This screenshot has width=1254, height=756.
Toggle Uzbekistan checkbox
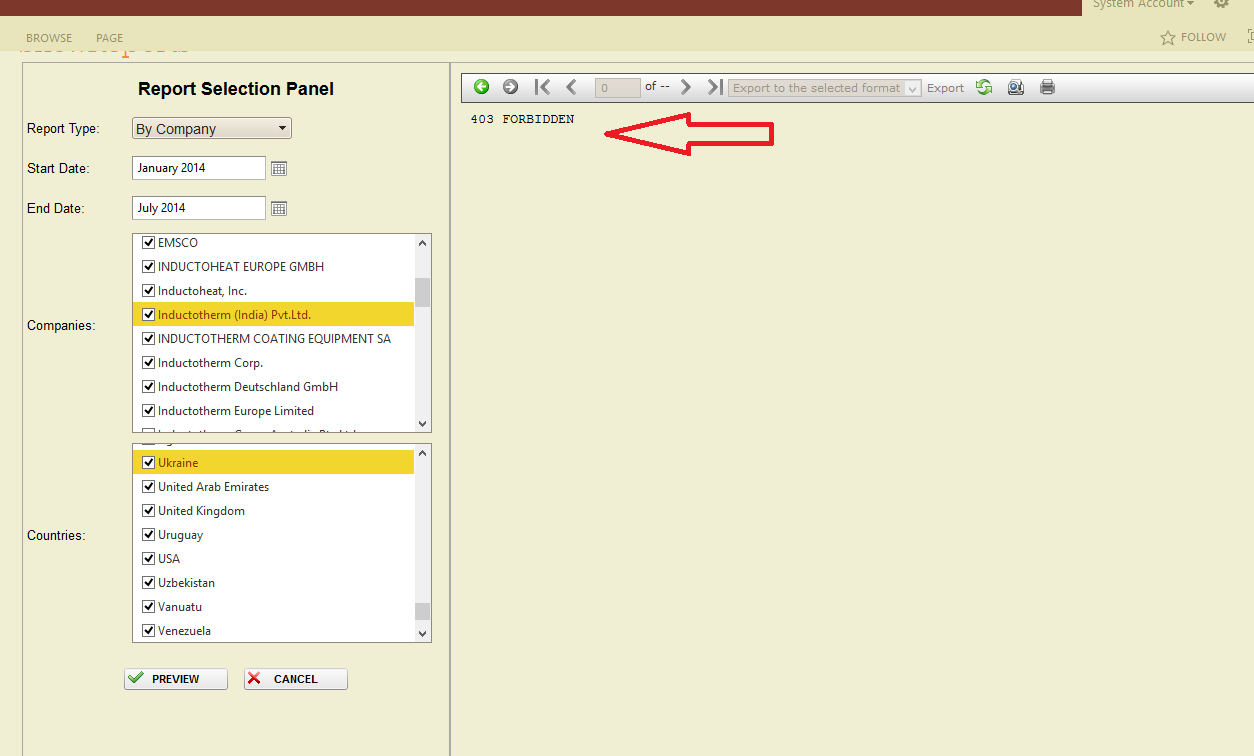pos(149,583)
